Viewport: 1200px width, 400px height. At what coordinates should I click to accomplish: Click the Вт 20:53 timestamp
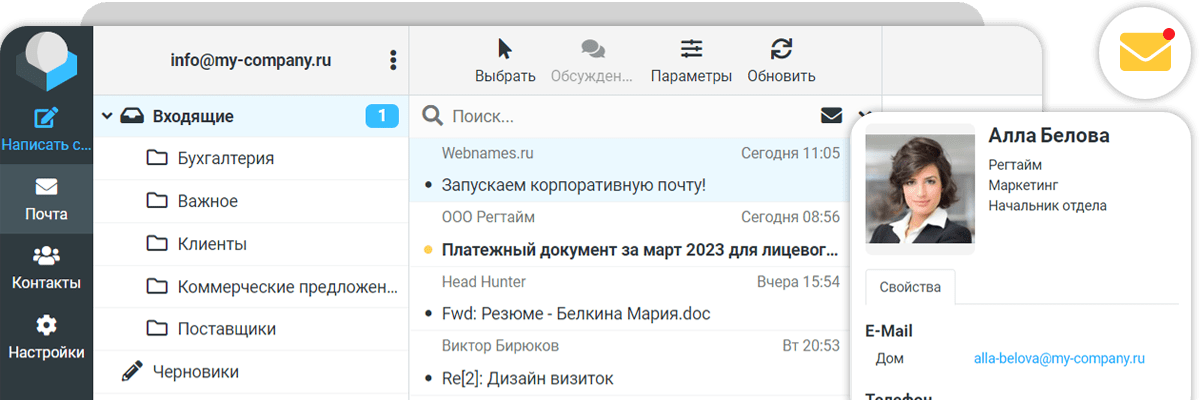click(811, 346)
